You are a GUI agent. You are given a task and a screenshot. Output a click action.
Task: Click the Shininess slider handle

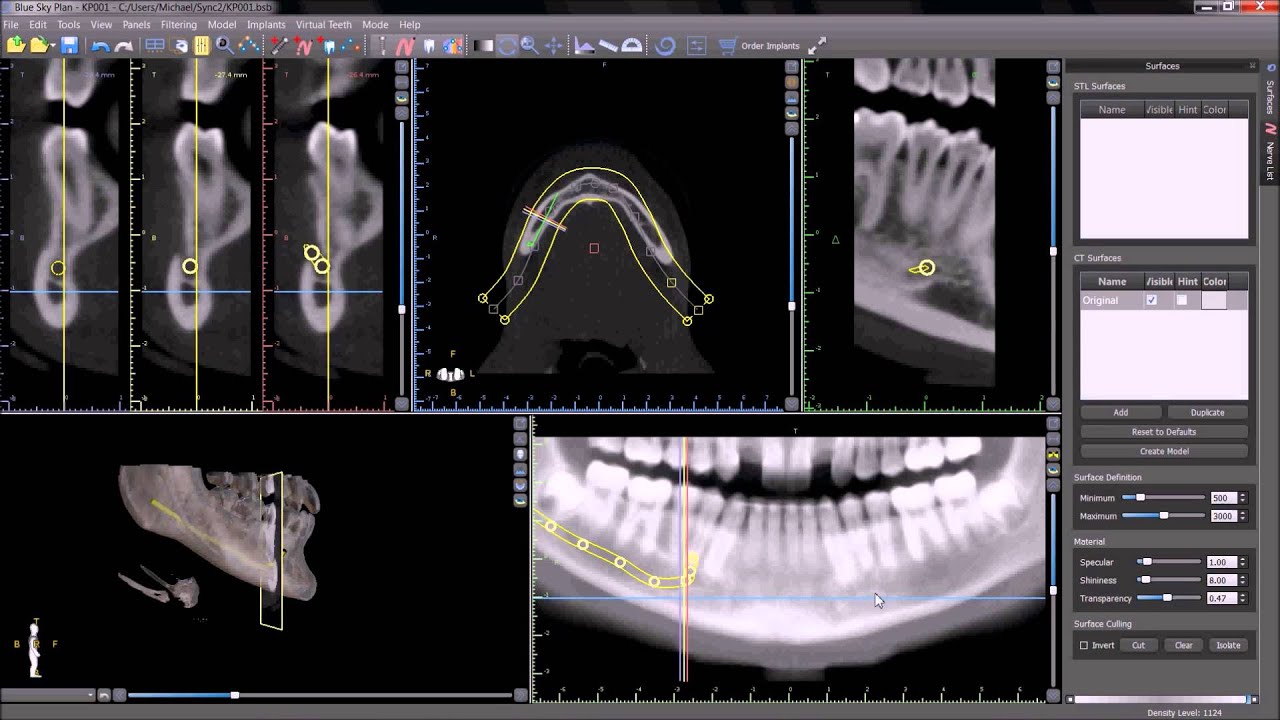pyautogui.click(x=1145, y=580)
